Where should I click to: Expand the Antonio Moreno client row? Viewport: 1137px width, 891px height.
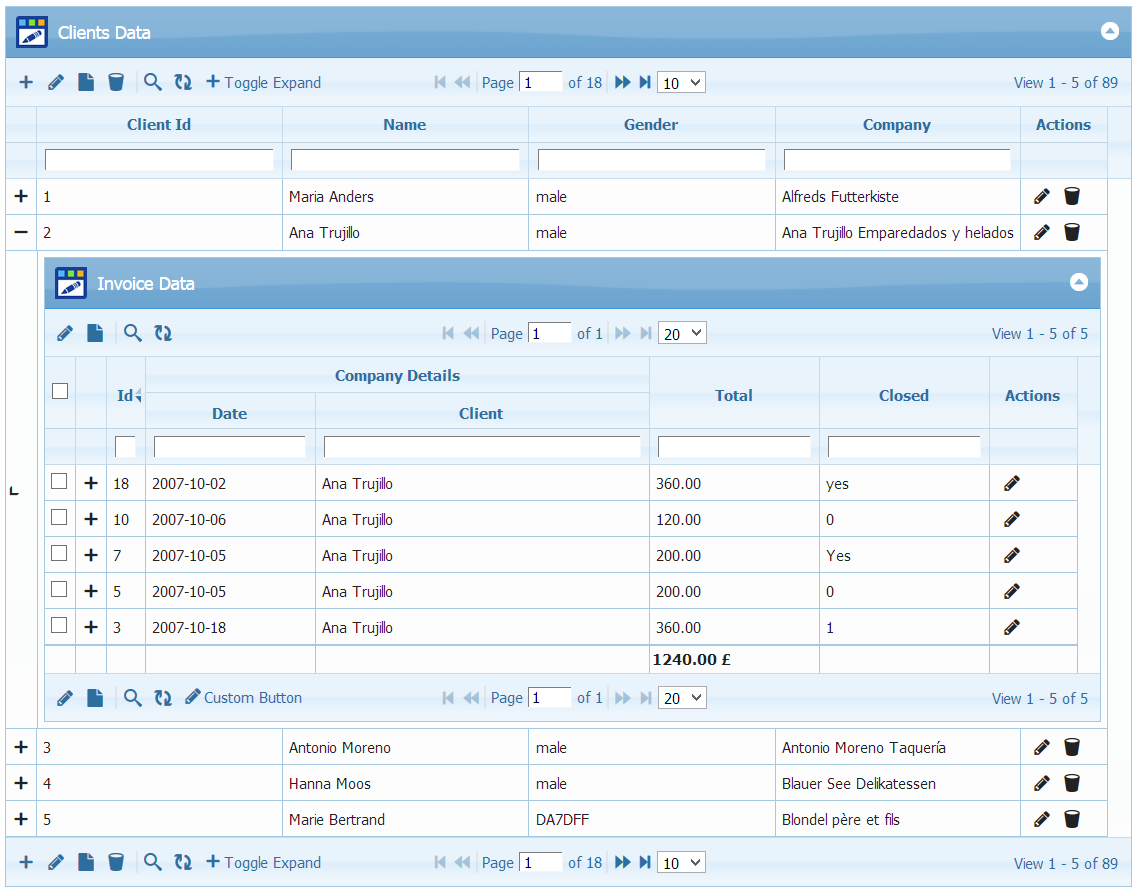[x=21, y=747]
